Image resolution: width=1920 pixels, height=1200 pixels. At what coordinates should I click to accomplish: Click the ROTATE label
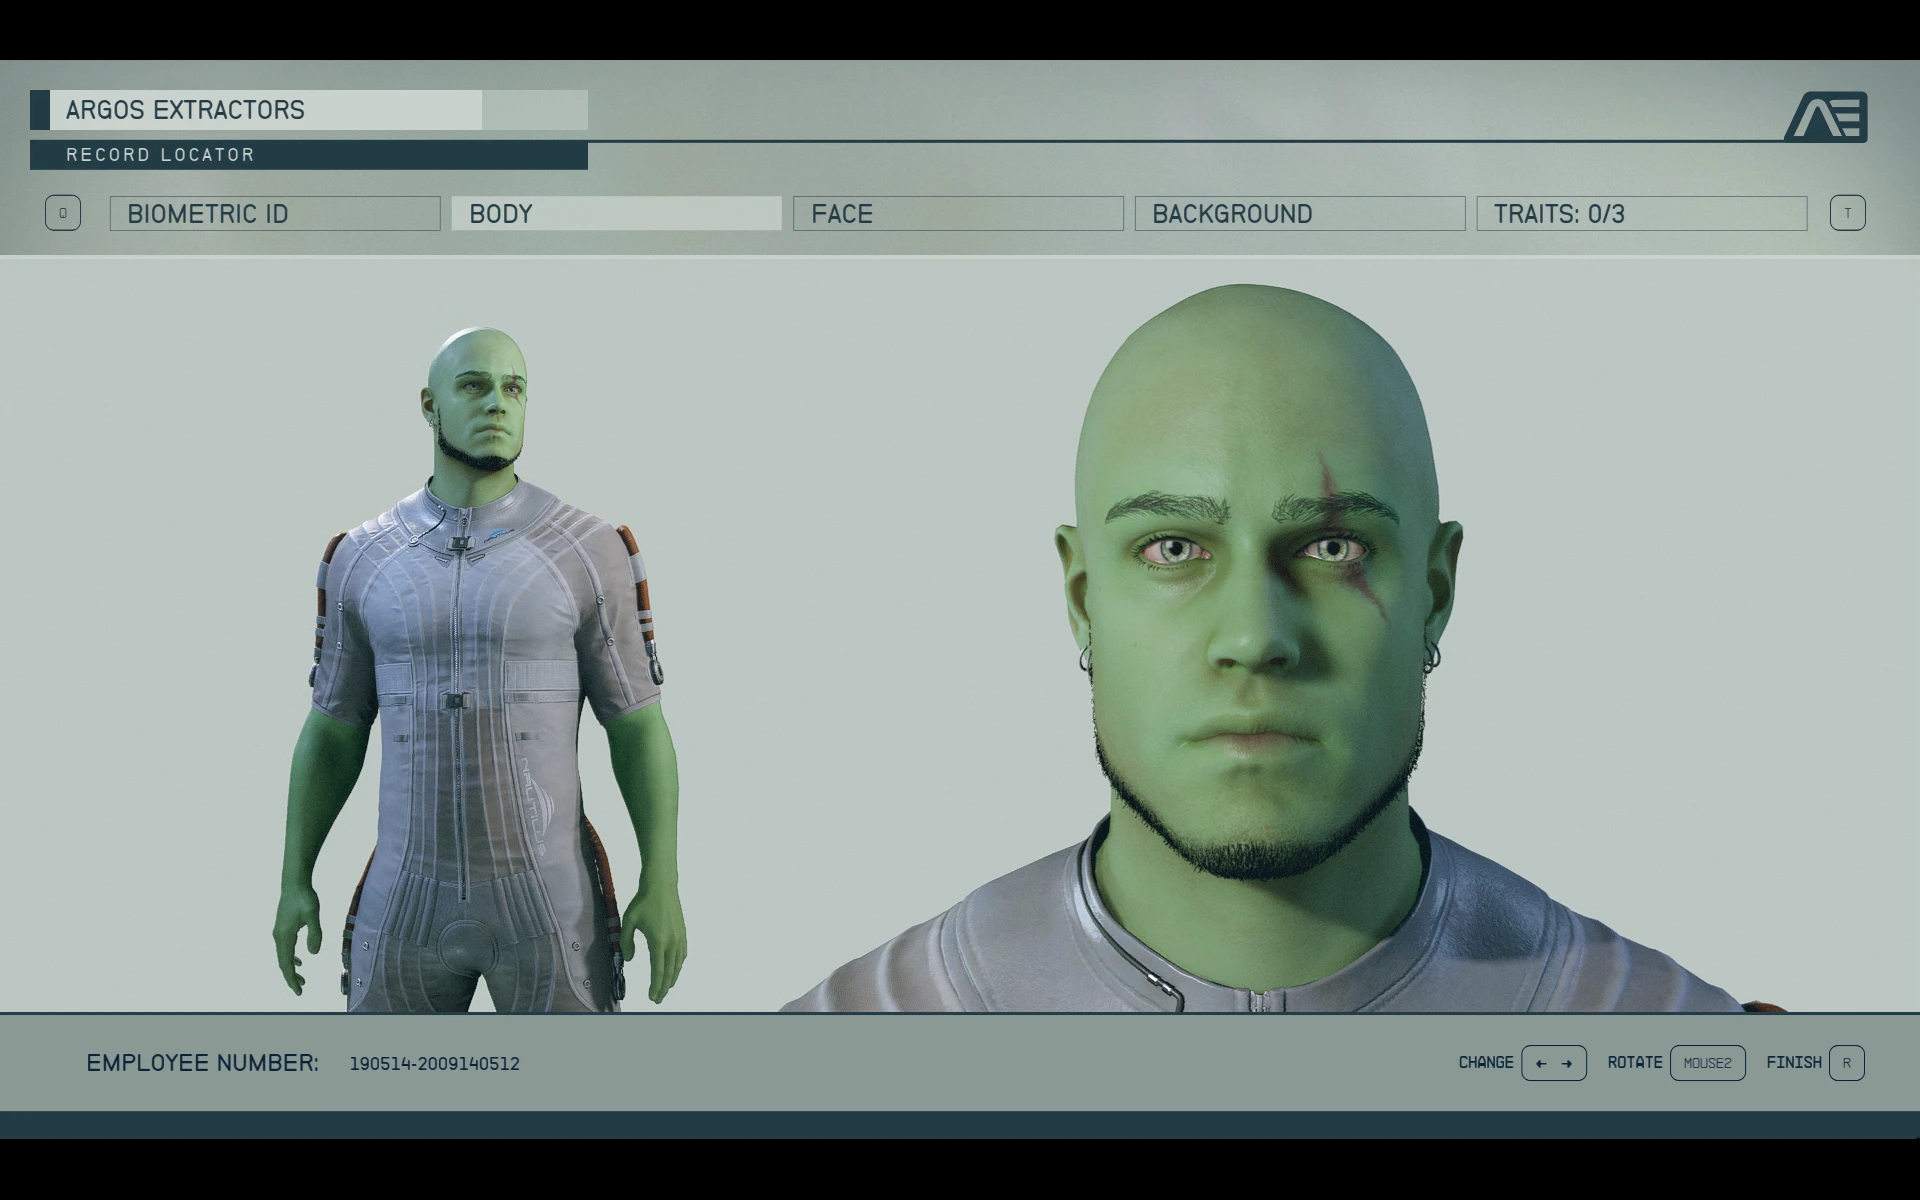1634,1063
